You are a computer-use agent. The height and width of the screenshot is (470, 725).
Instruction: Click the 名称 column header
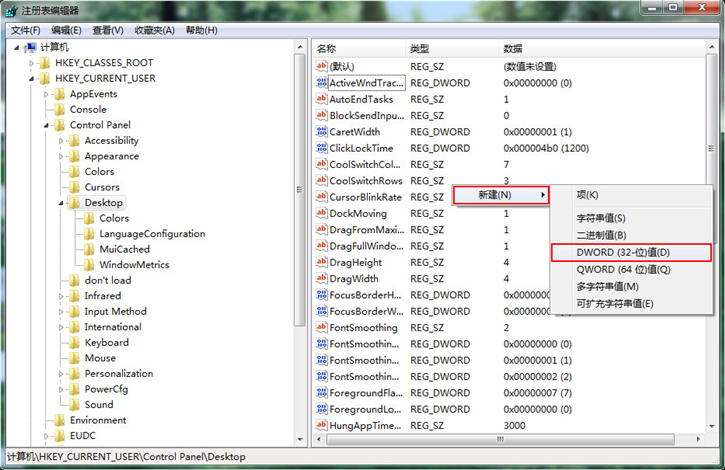(x=327, y=49)
